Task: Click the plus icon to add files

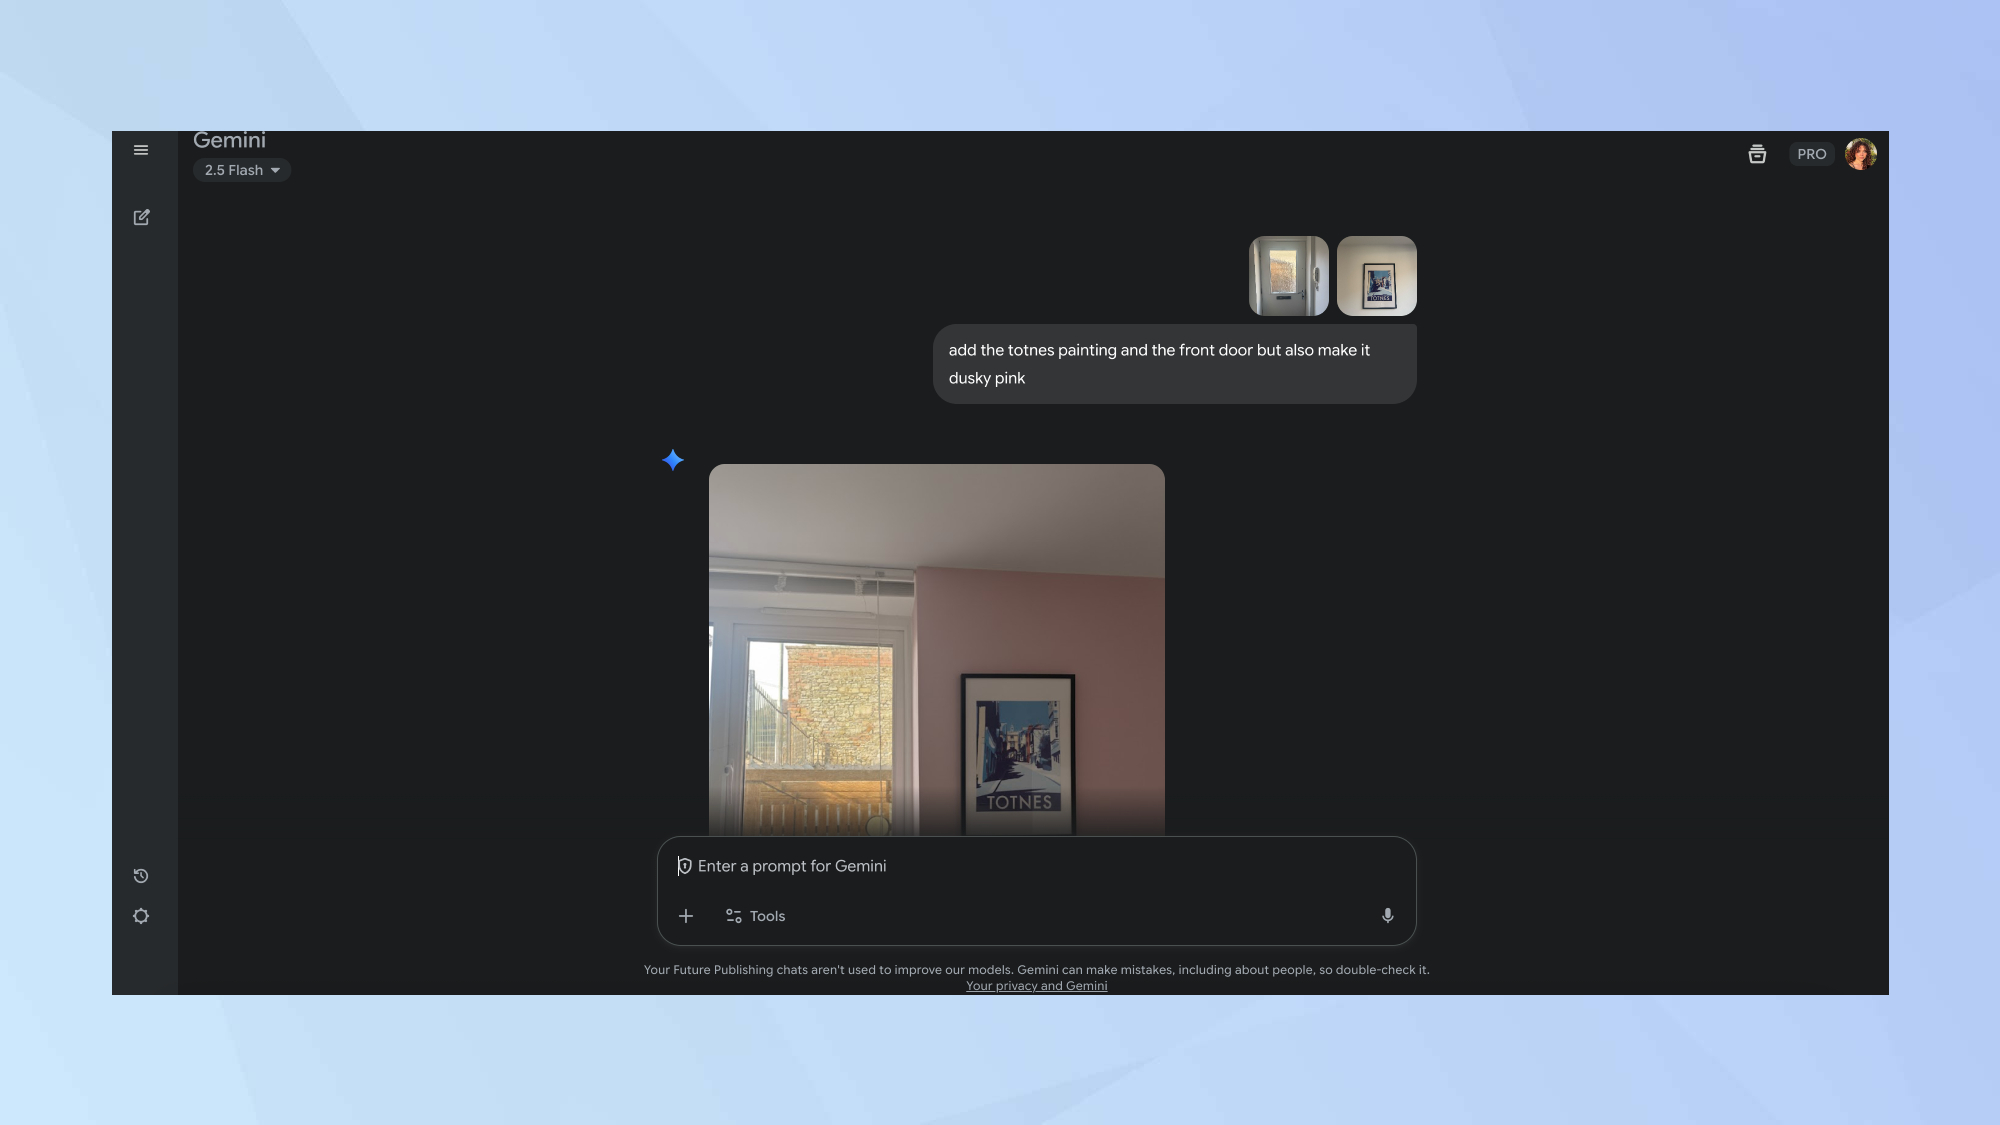Action: [686, 916]
